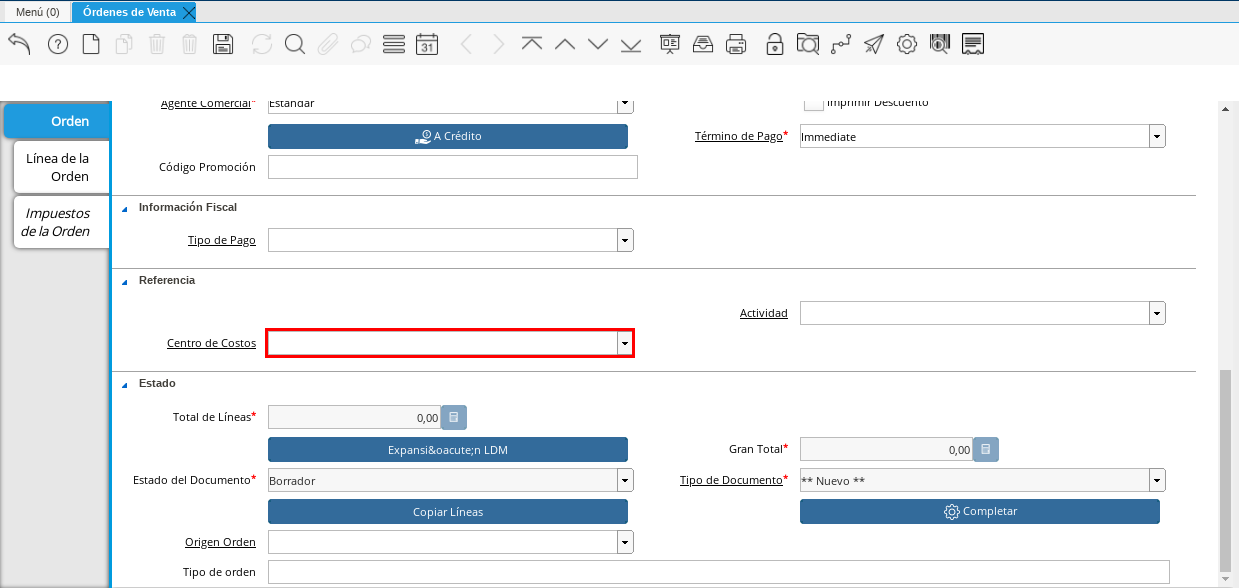Viewport: 1239px width, 588px height.
Task: Click the A Crédito button
Action: pos(448,136)
